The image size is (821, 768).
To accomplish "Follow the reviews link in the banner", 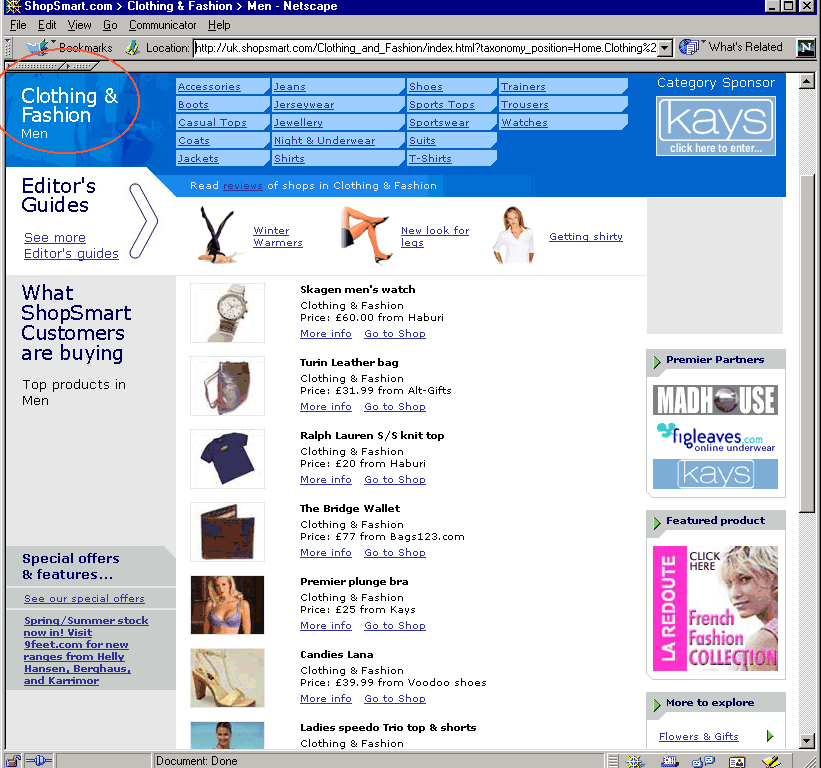I will tap(243, 185).
